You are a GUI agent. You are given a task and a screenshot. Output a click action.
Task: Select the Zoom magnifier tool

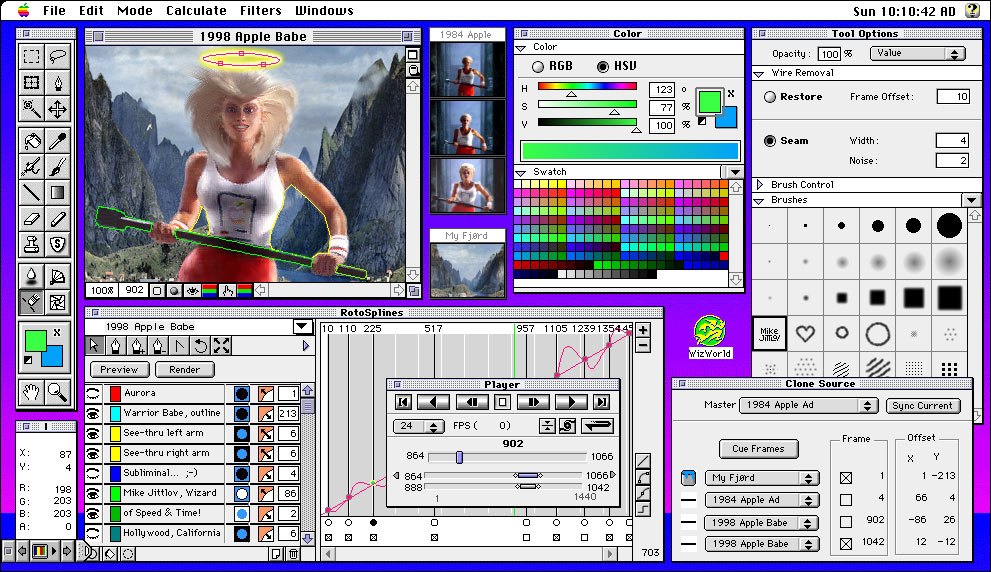coord(58,391)
